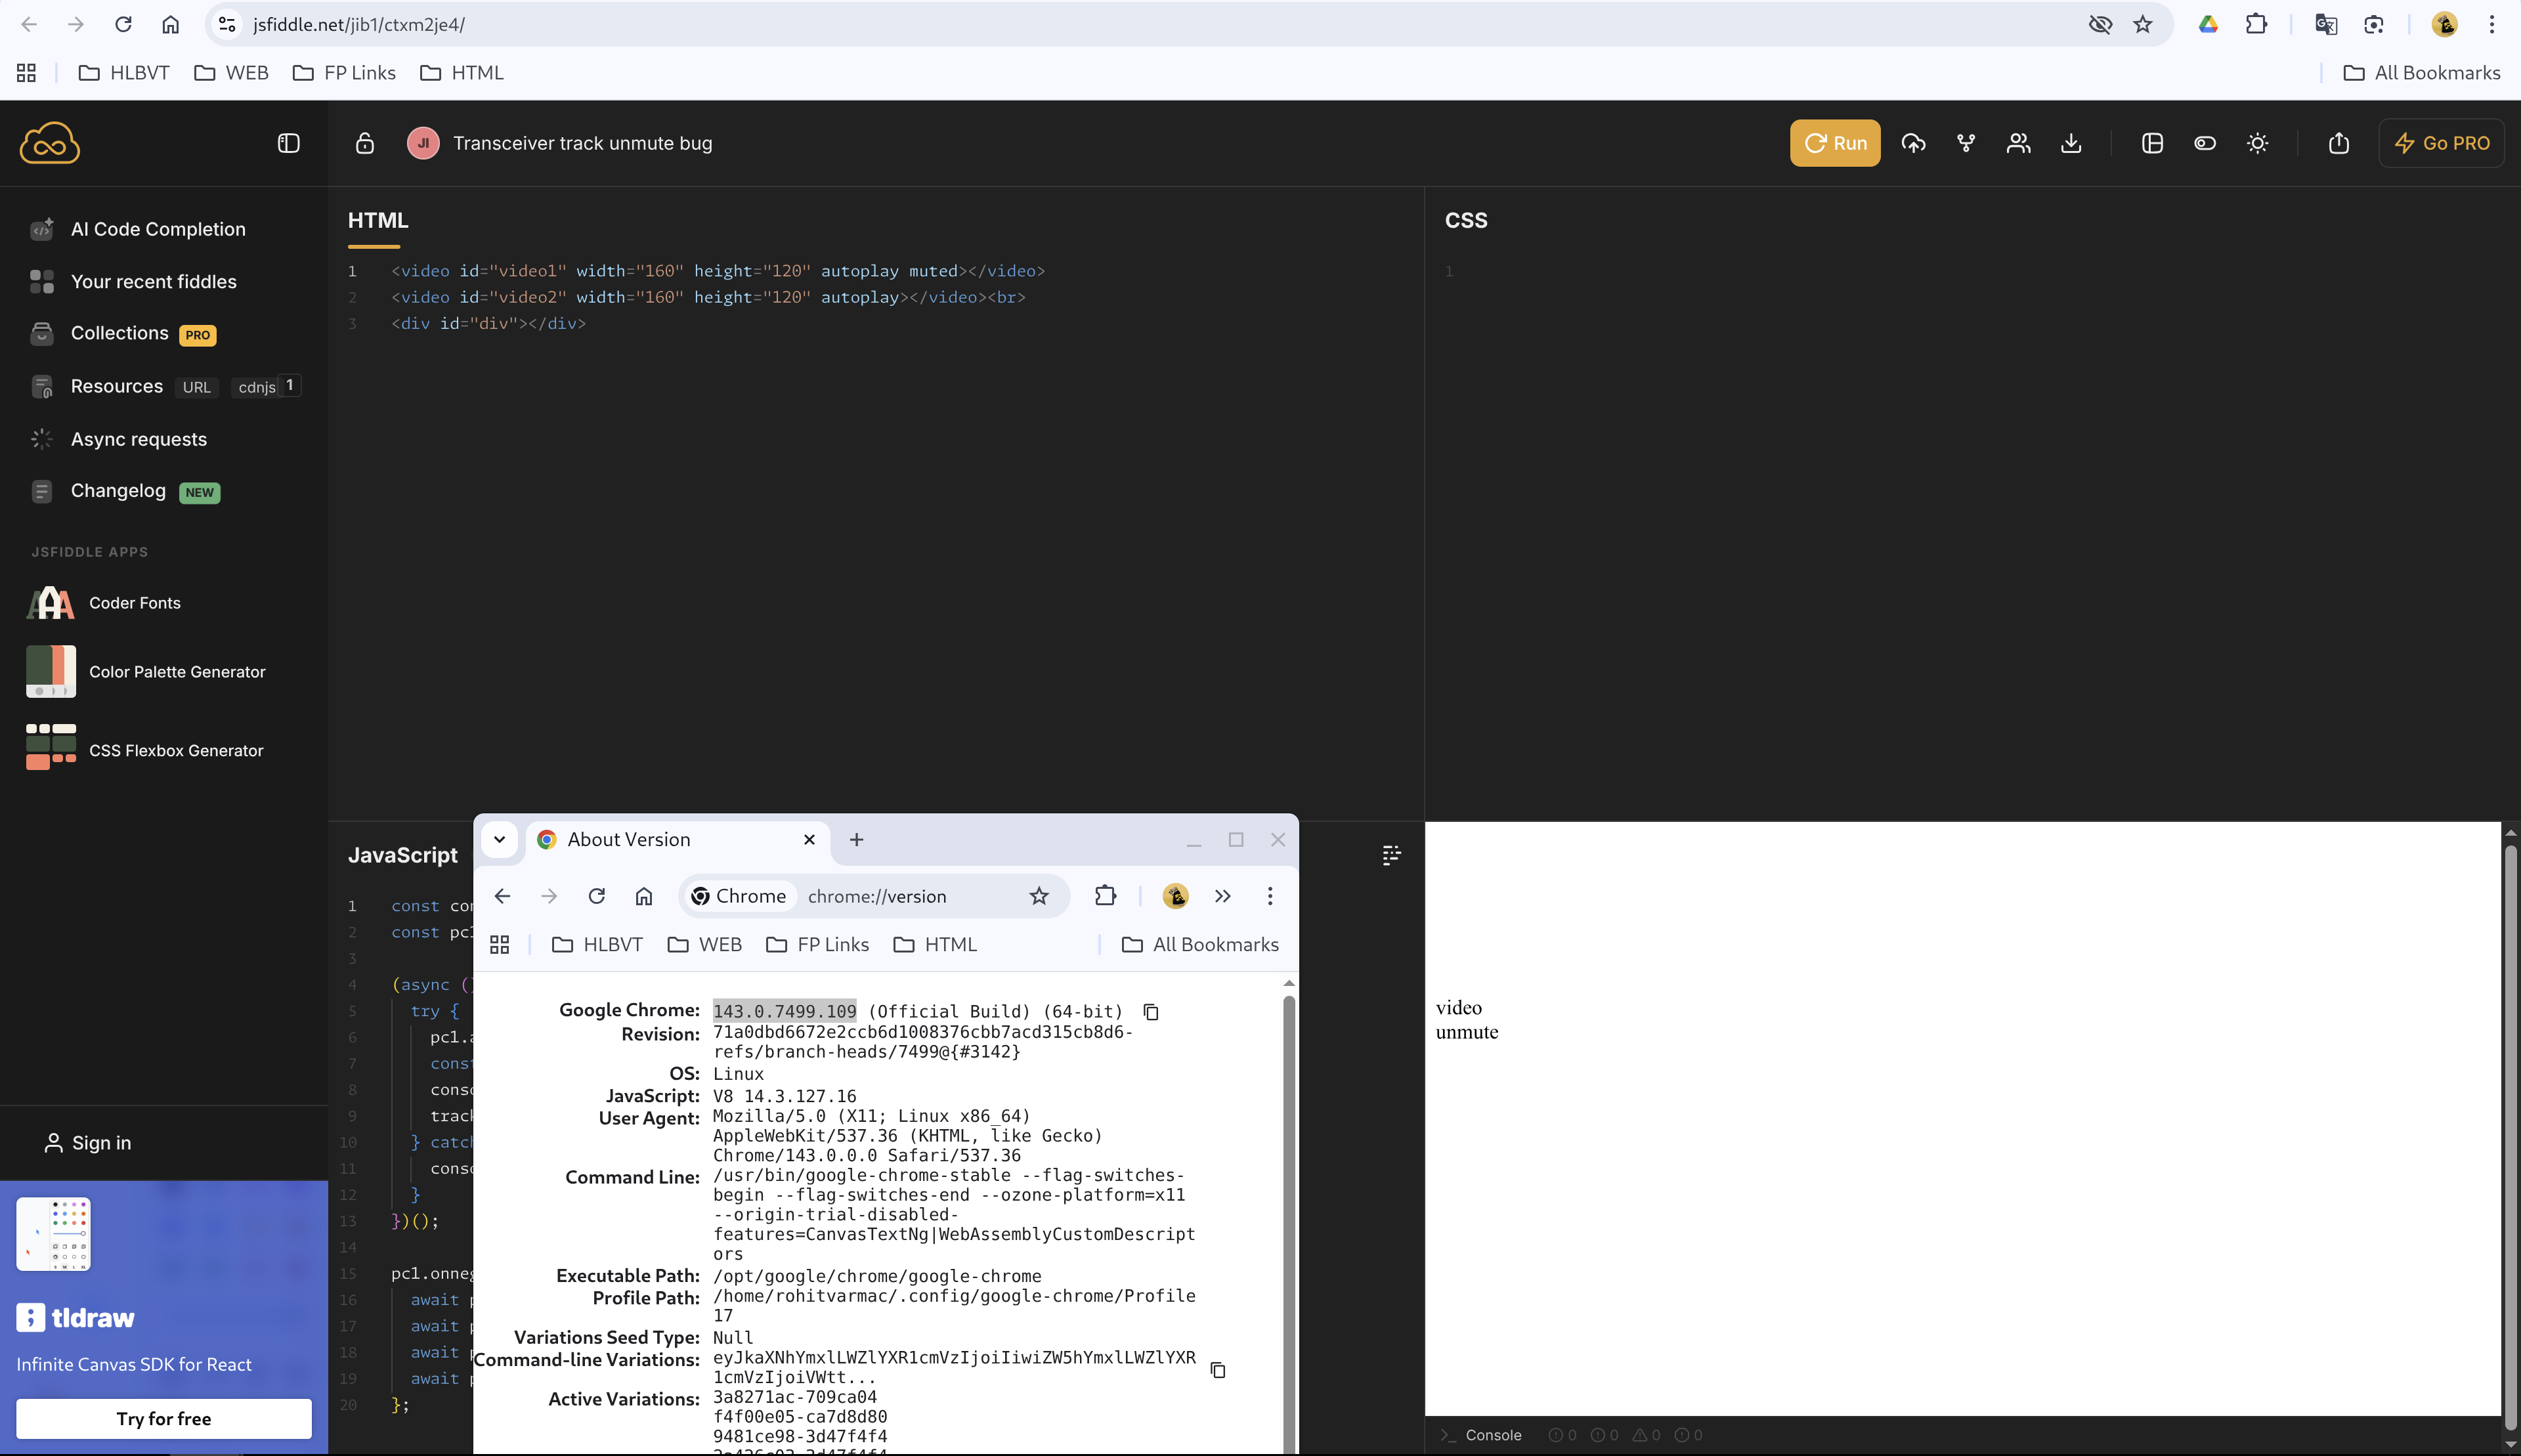The height and width of the screenshot is (1456, 2521).
Task: Toggle the light theme sun icon
Action: point(2257,143)
